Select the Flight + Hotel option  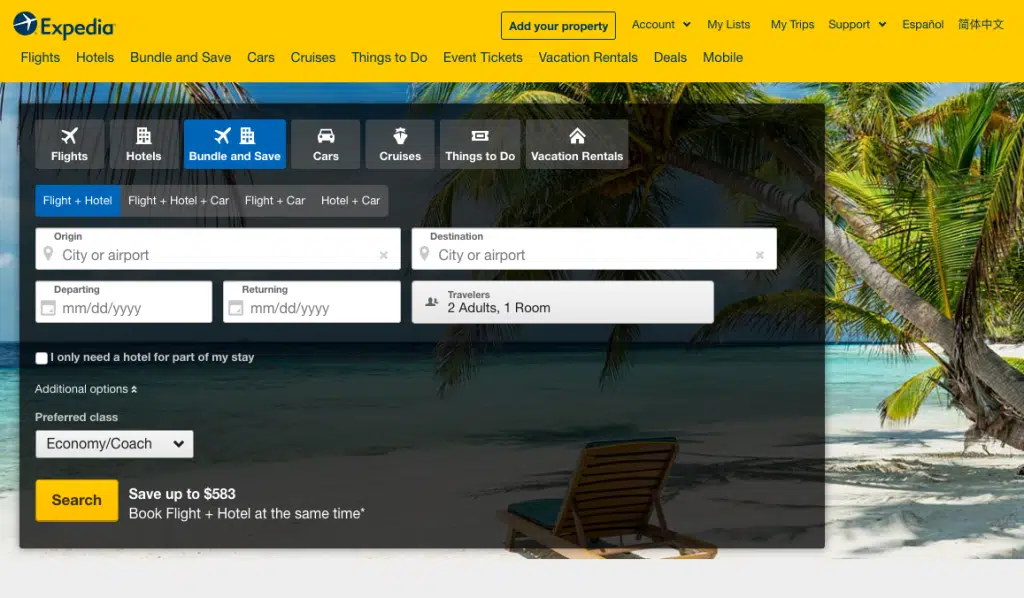(78, 201)
